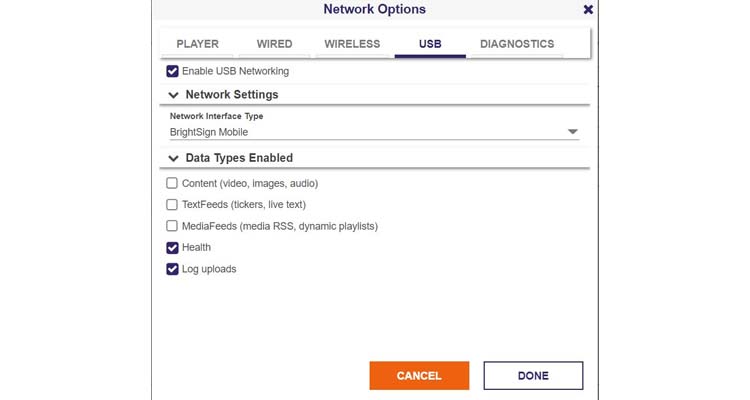Collapse the Data Types Enabled chevron
The image size is (750, 400).
tap(173, 158)
